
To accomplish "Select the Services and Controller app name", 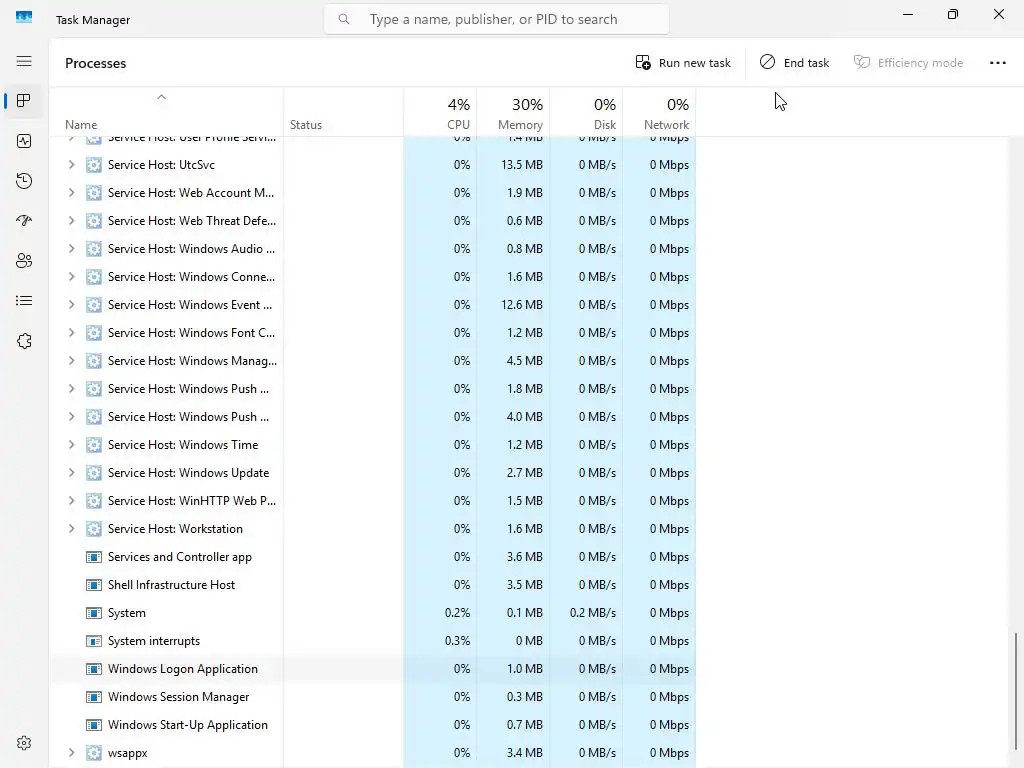I will (180, 557).
